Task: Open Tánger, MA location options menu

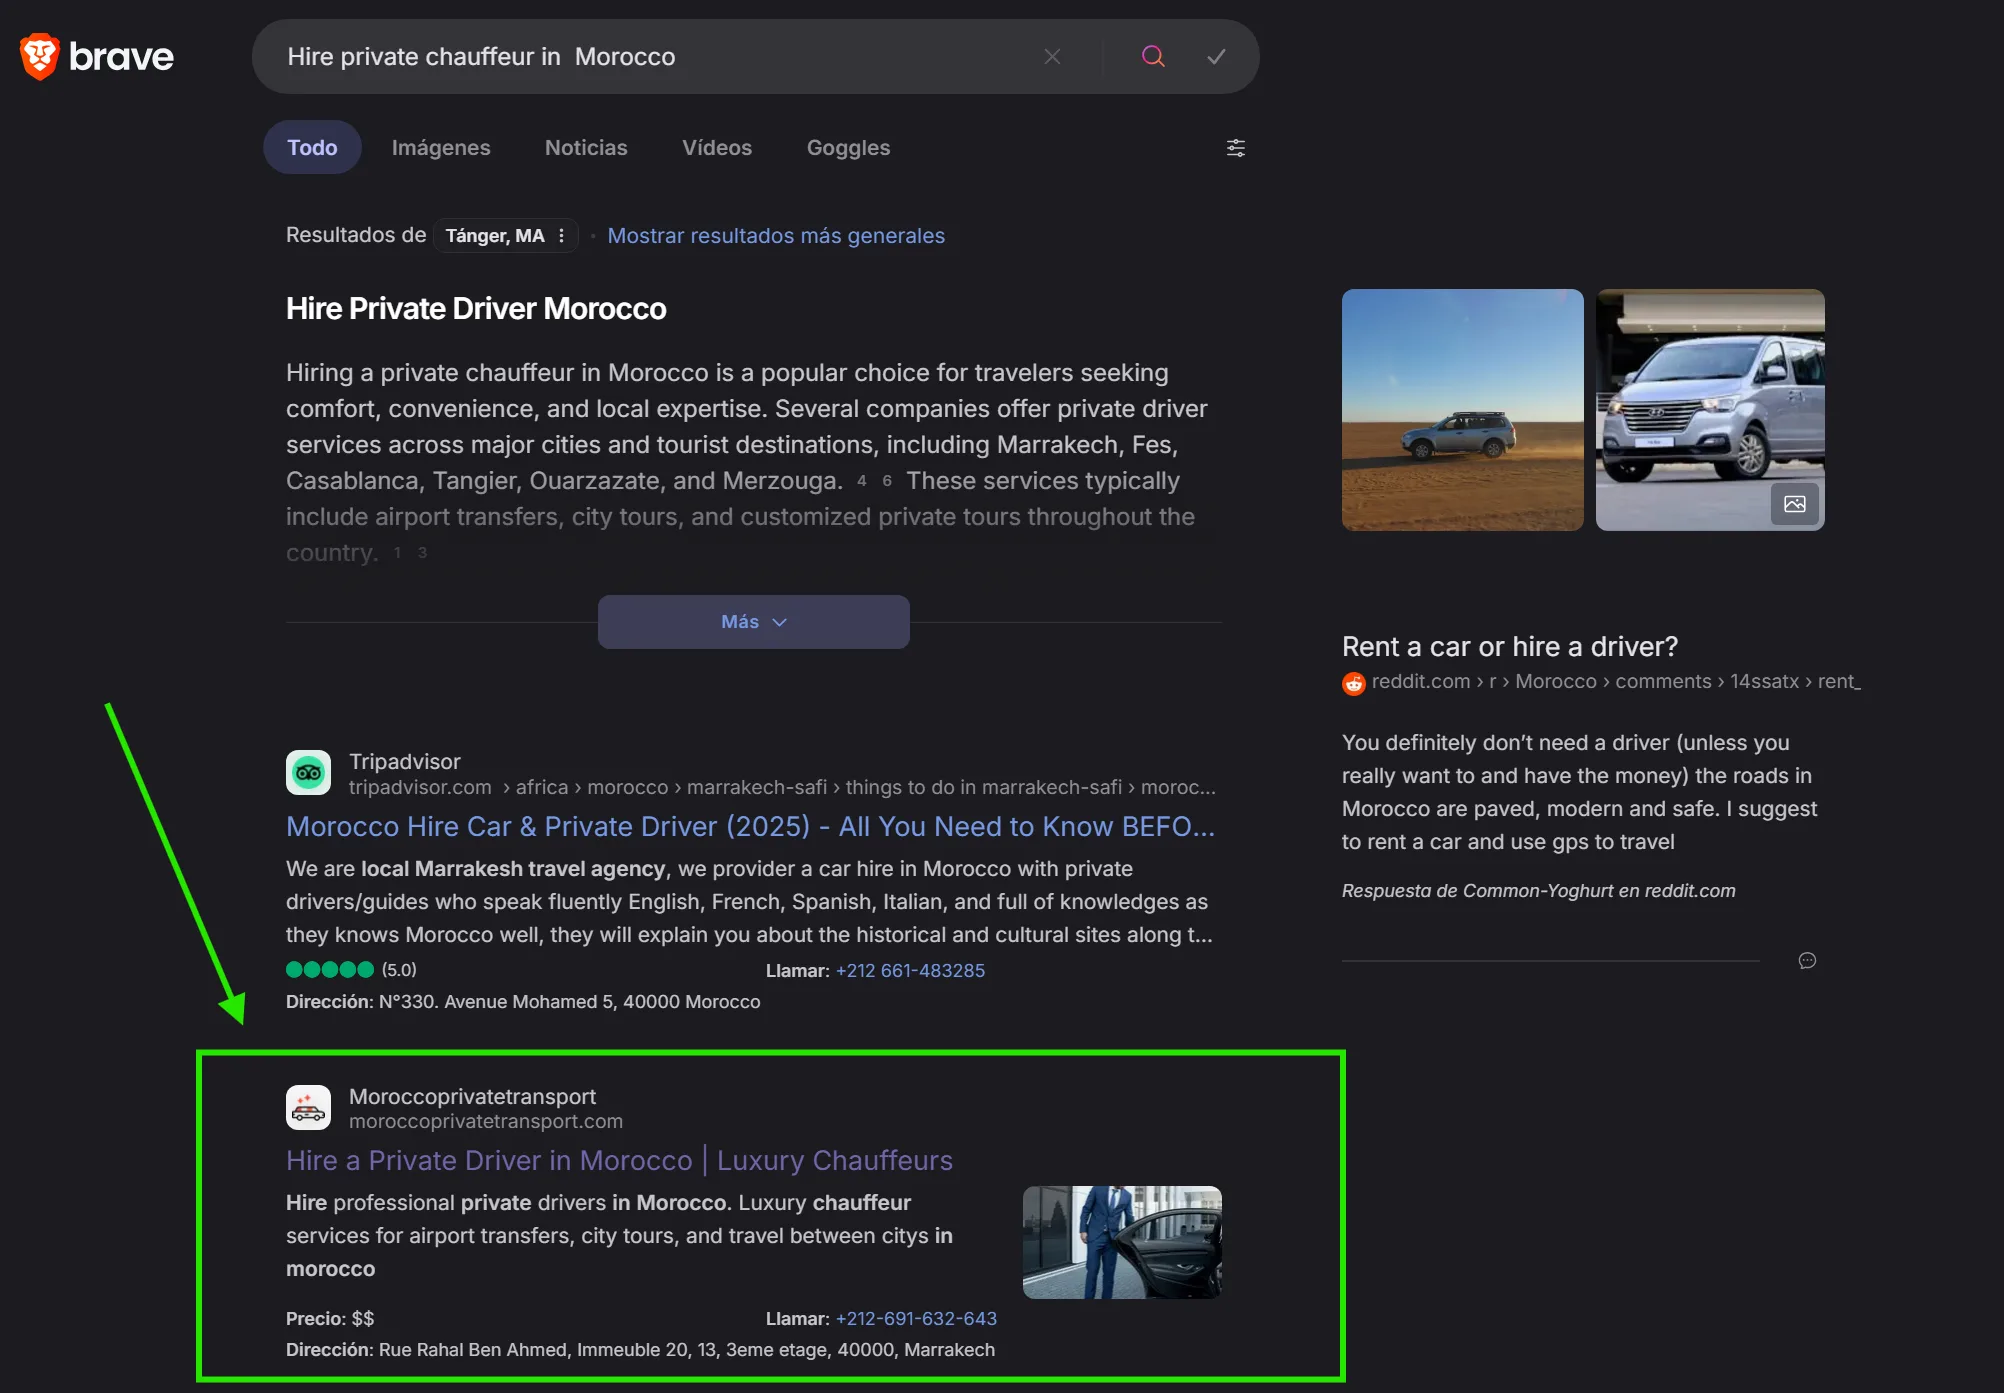Action: coord(561,236)
